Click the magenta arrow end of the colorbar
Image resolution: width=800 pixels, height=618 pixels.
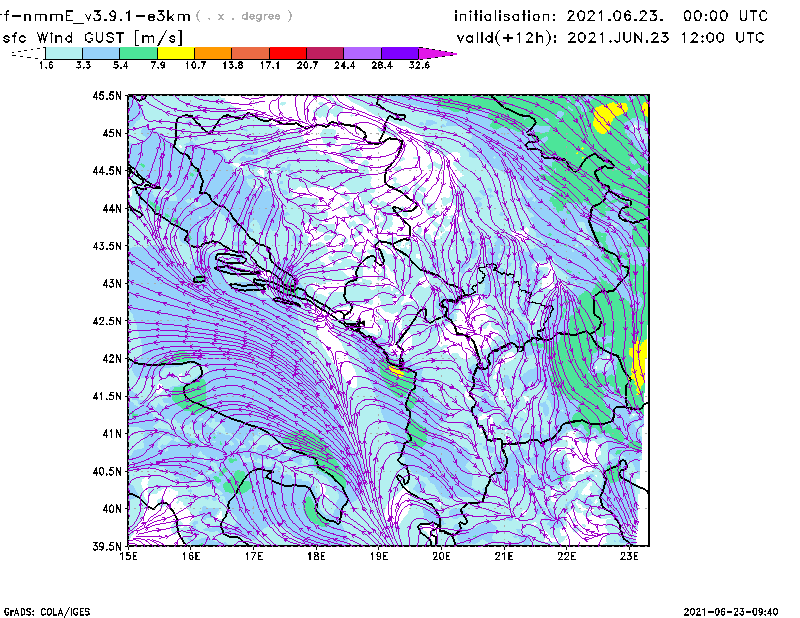click(437, 53)
